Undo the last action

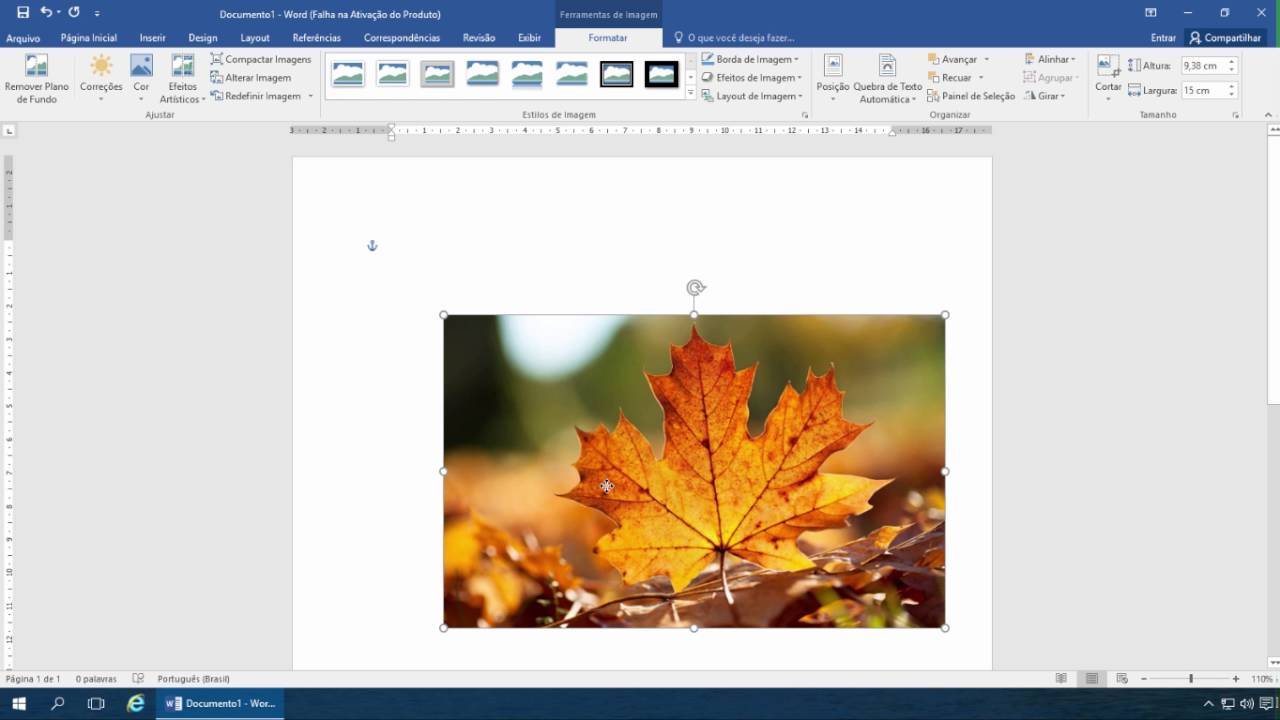click(x=46, y=13)
